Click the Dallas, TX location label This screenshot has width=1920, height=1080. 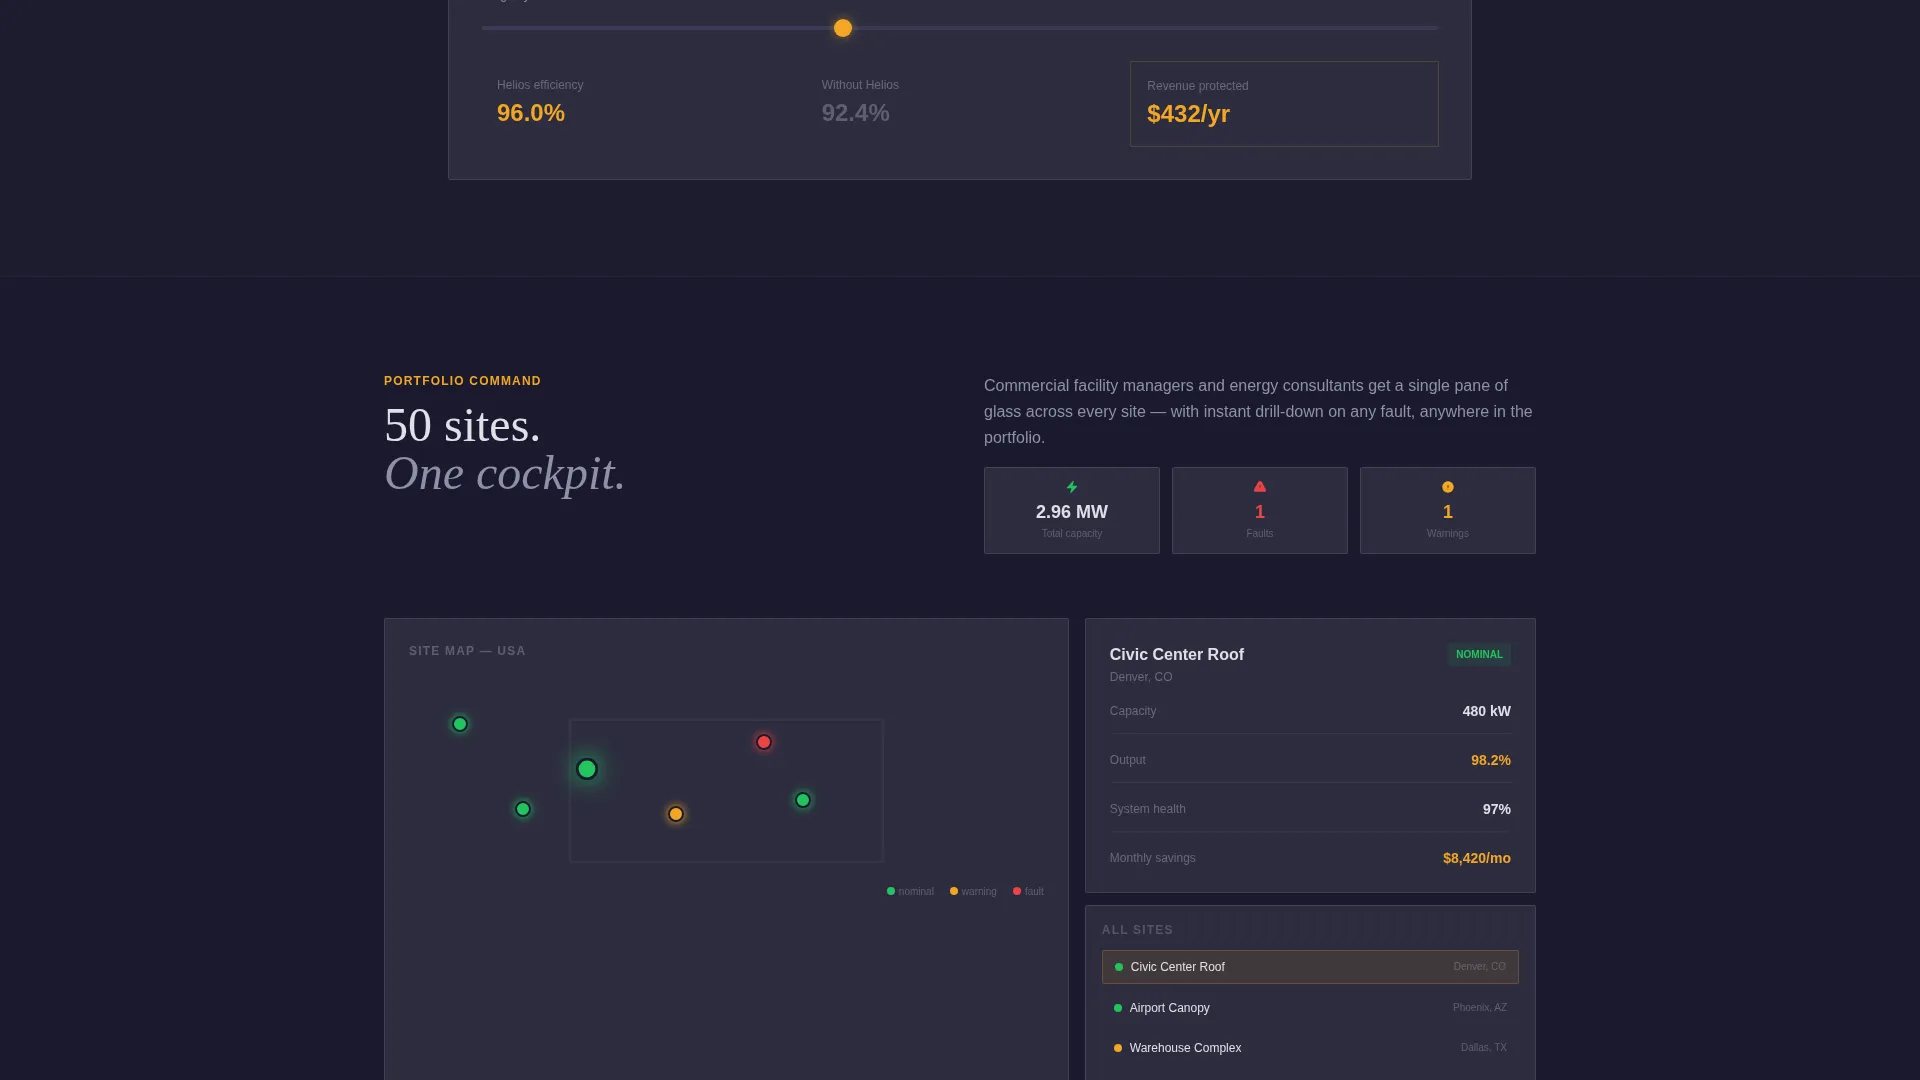pyautogui.click(x=1484, y=1048)
